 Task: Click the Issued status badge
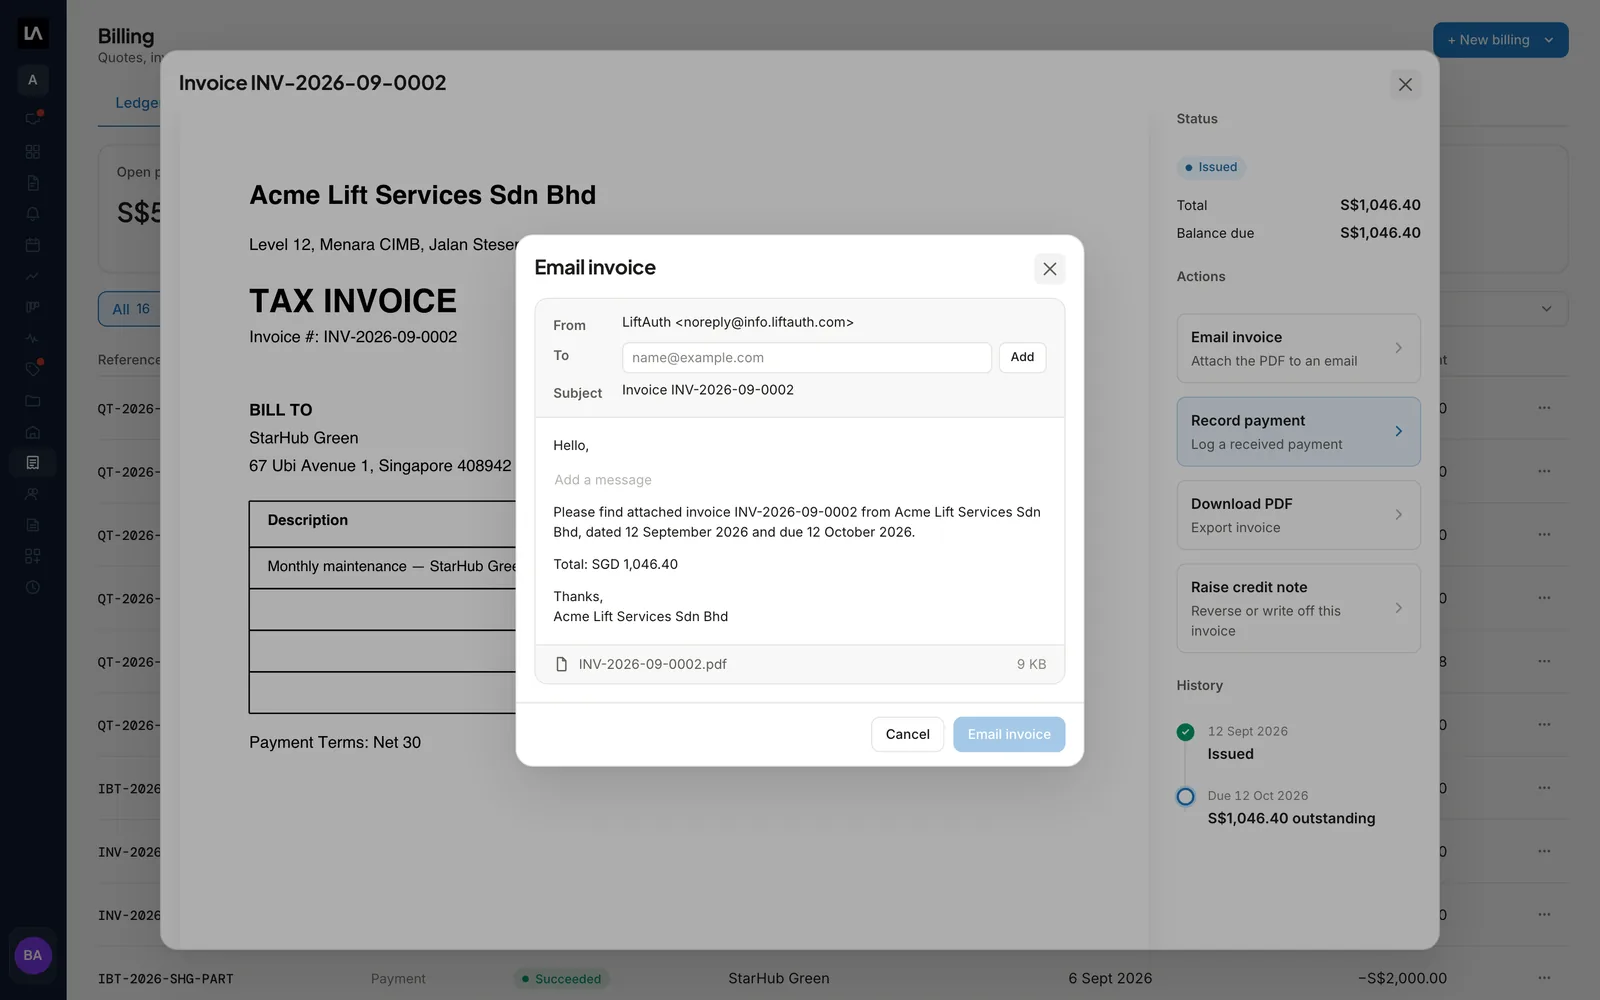[1211, 167]
